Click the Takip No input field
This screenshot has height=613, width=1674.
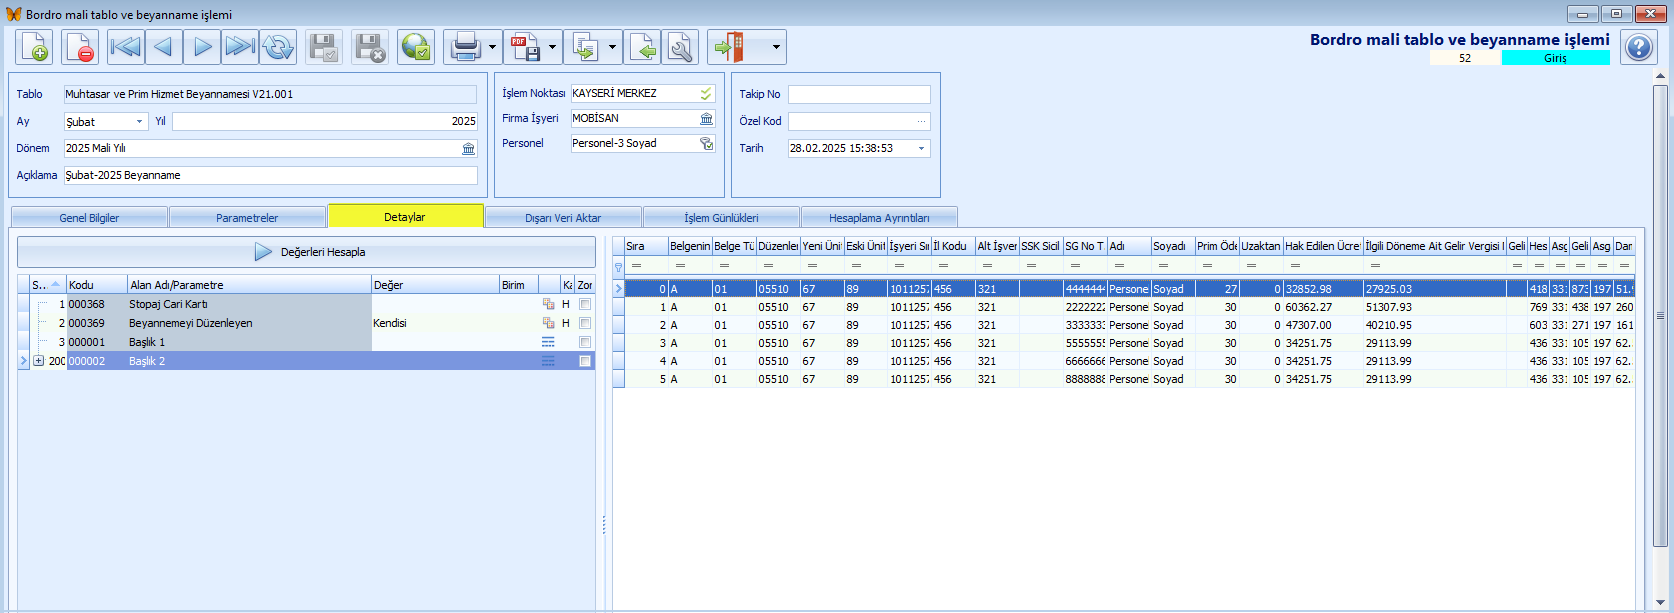coord(858,94)
